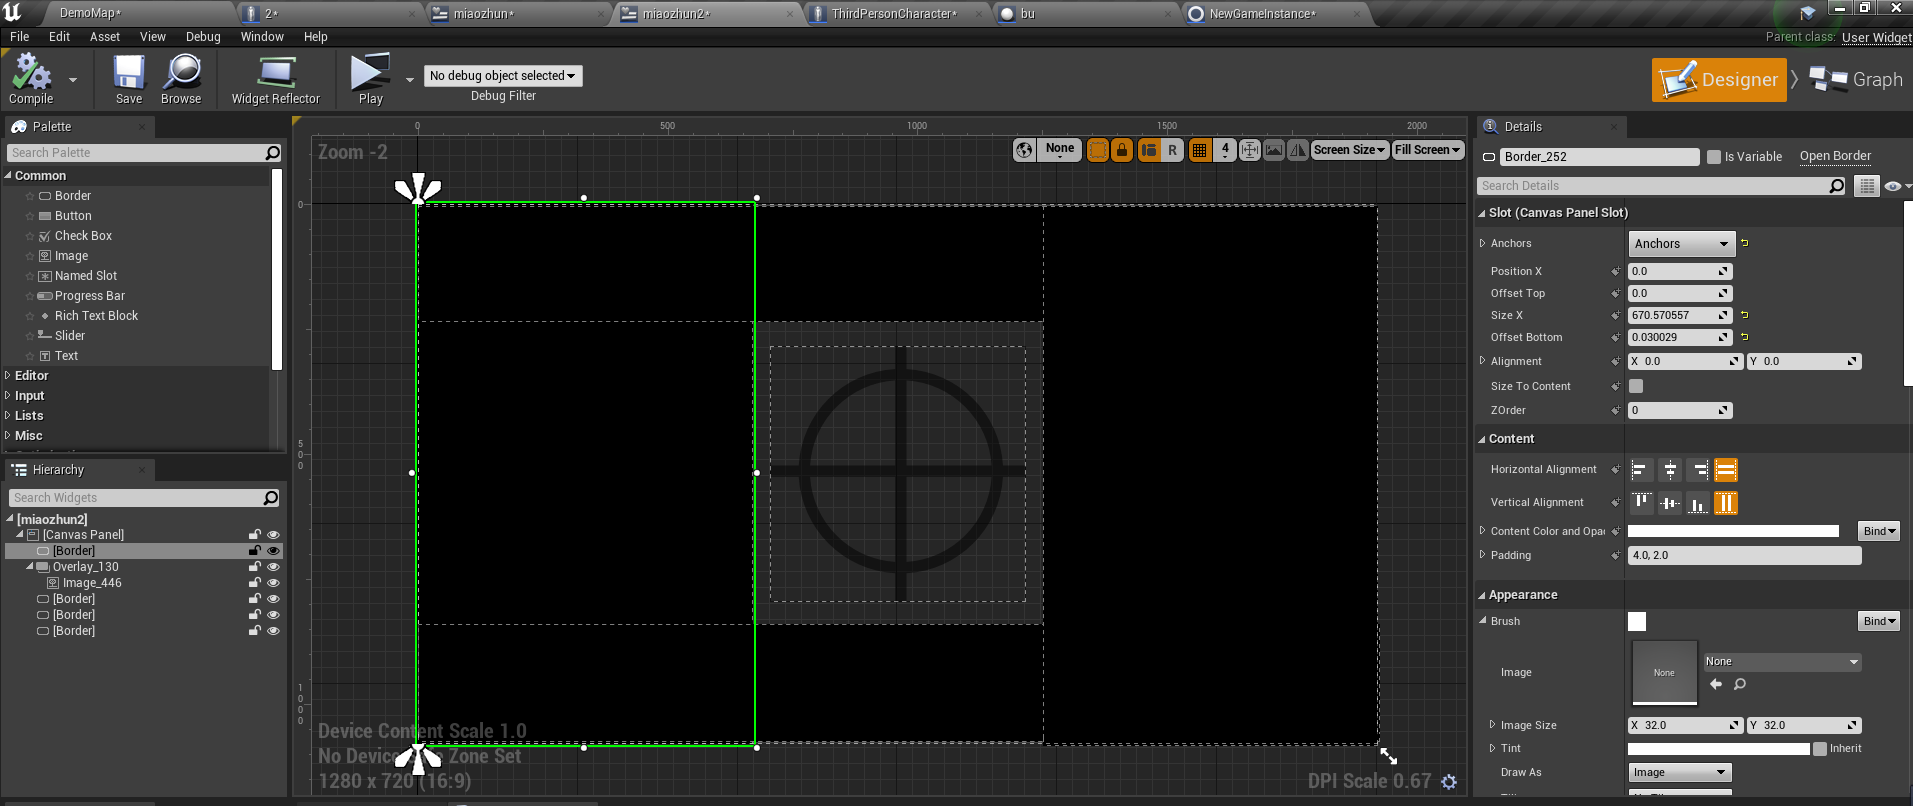Switch to Graph editor mode

point(1856,80)
